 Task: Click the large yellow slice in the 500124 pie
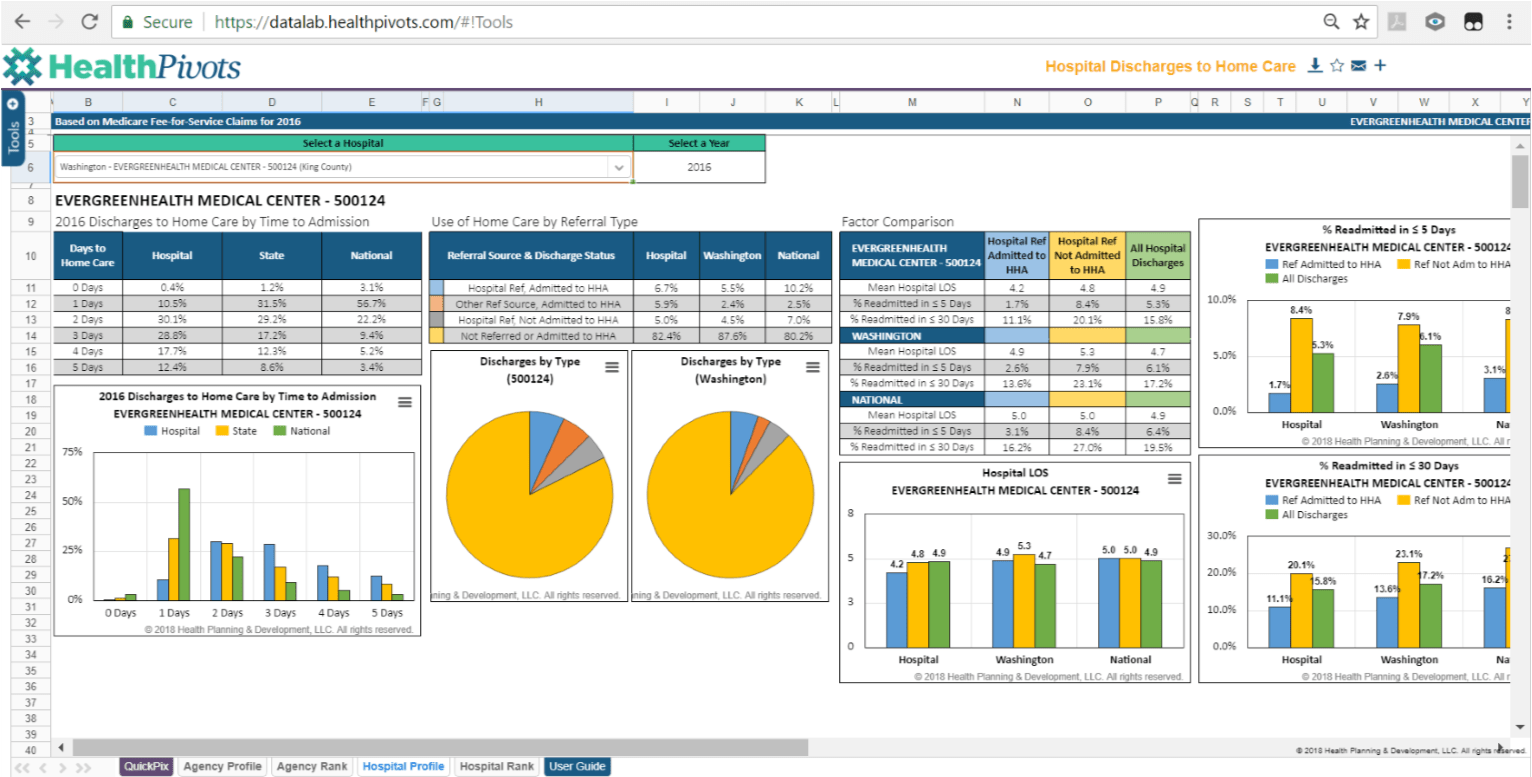tap(520, 520)
